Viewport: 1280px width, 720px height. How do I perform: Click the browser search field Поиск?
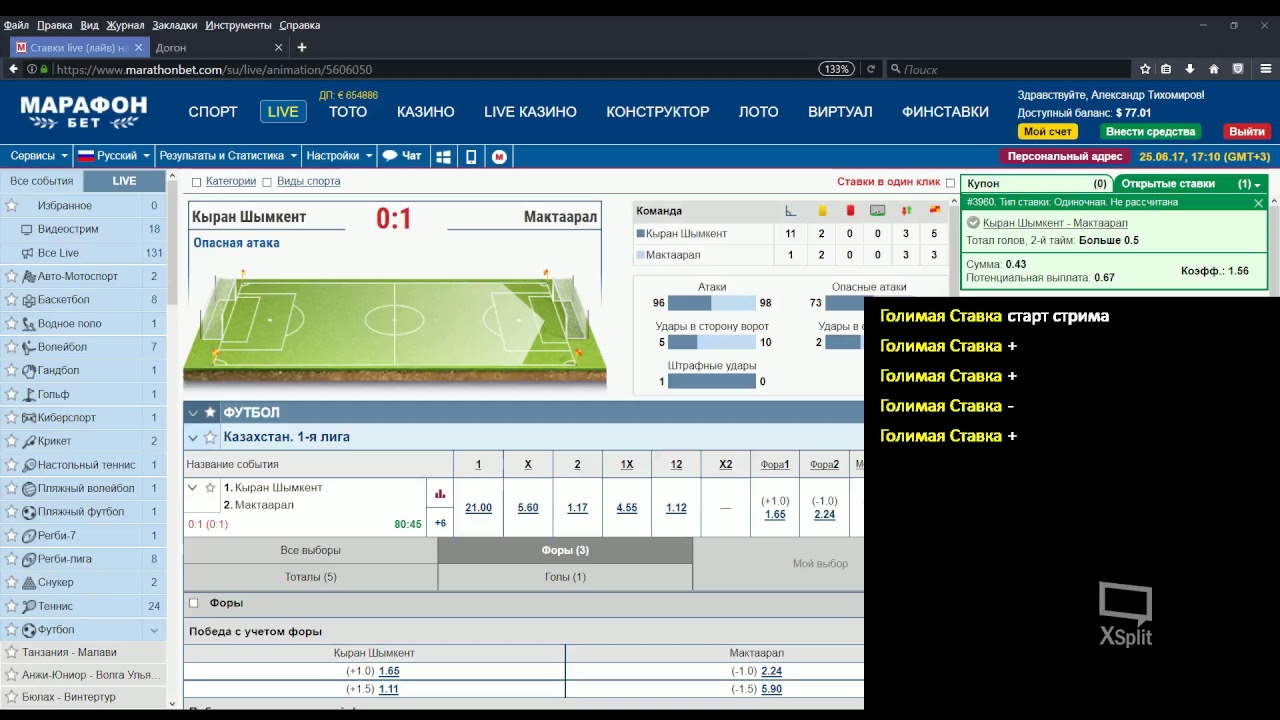point(1010,69)
